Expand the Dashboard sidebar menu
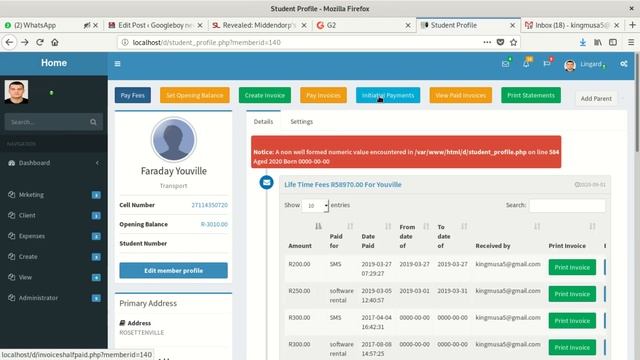The width and height of the screenshot is (640, 360). [x=54, y=163]
